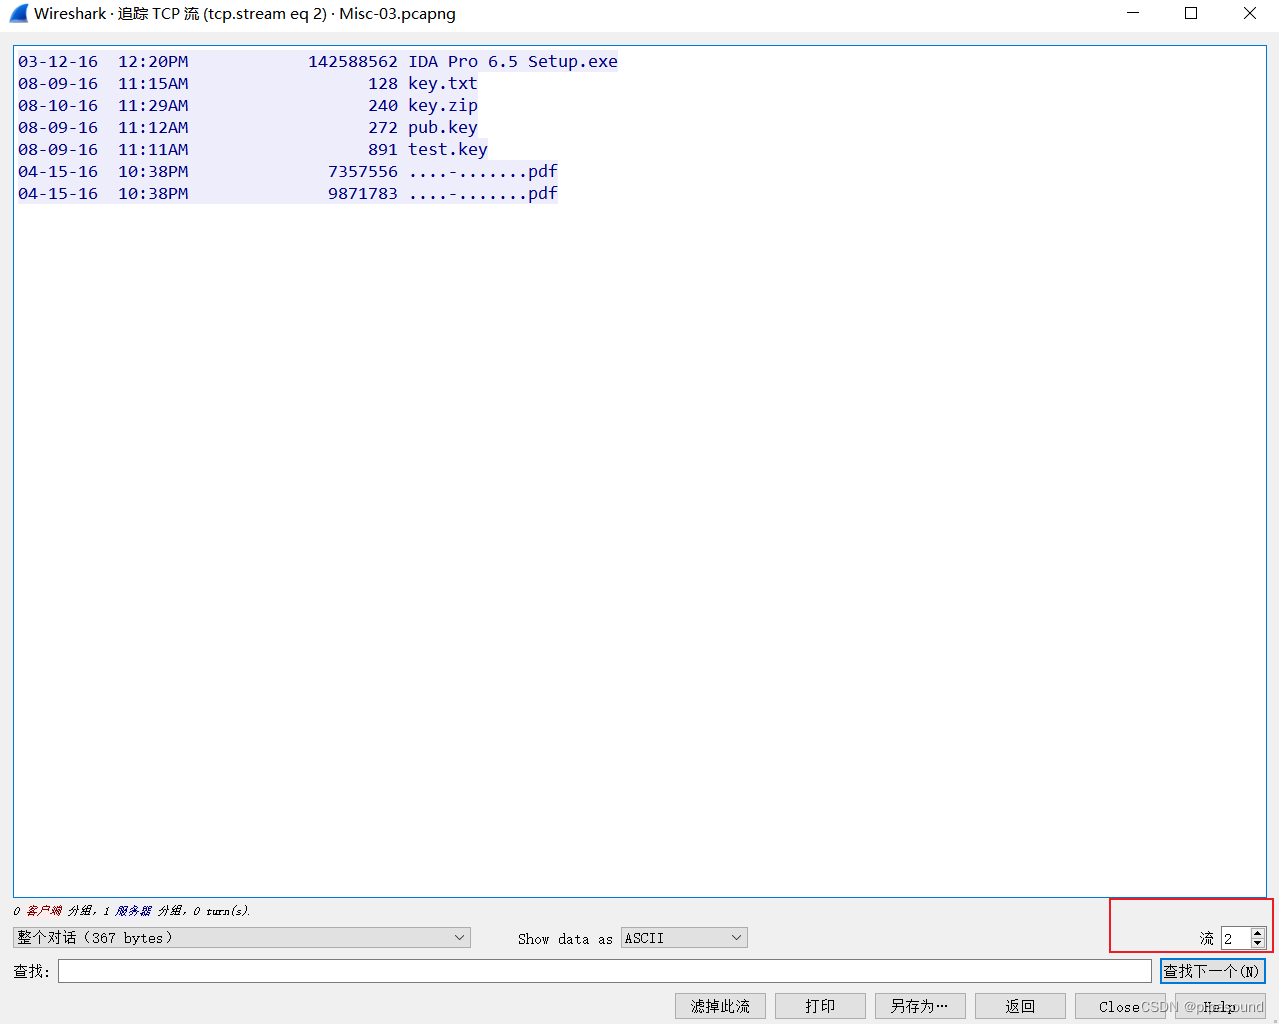Click the packet count summary line
Screen dimensions: 1279x1024
(x=132, y=911)
